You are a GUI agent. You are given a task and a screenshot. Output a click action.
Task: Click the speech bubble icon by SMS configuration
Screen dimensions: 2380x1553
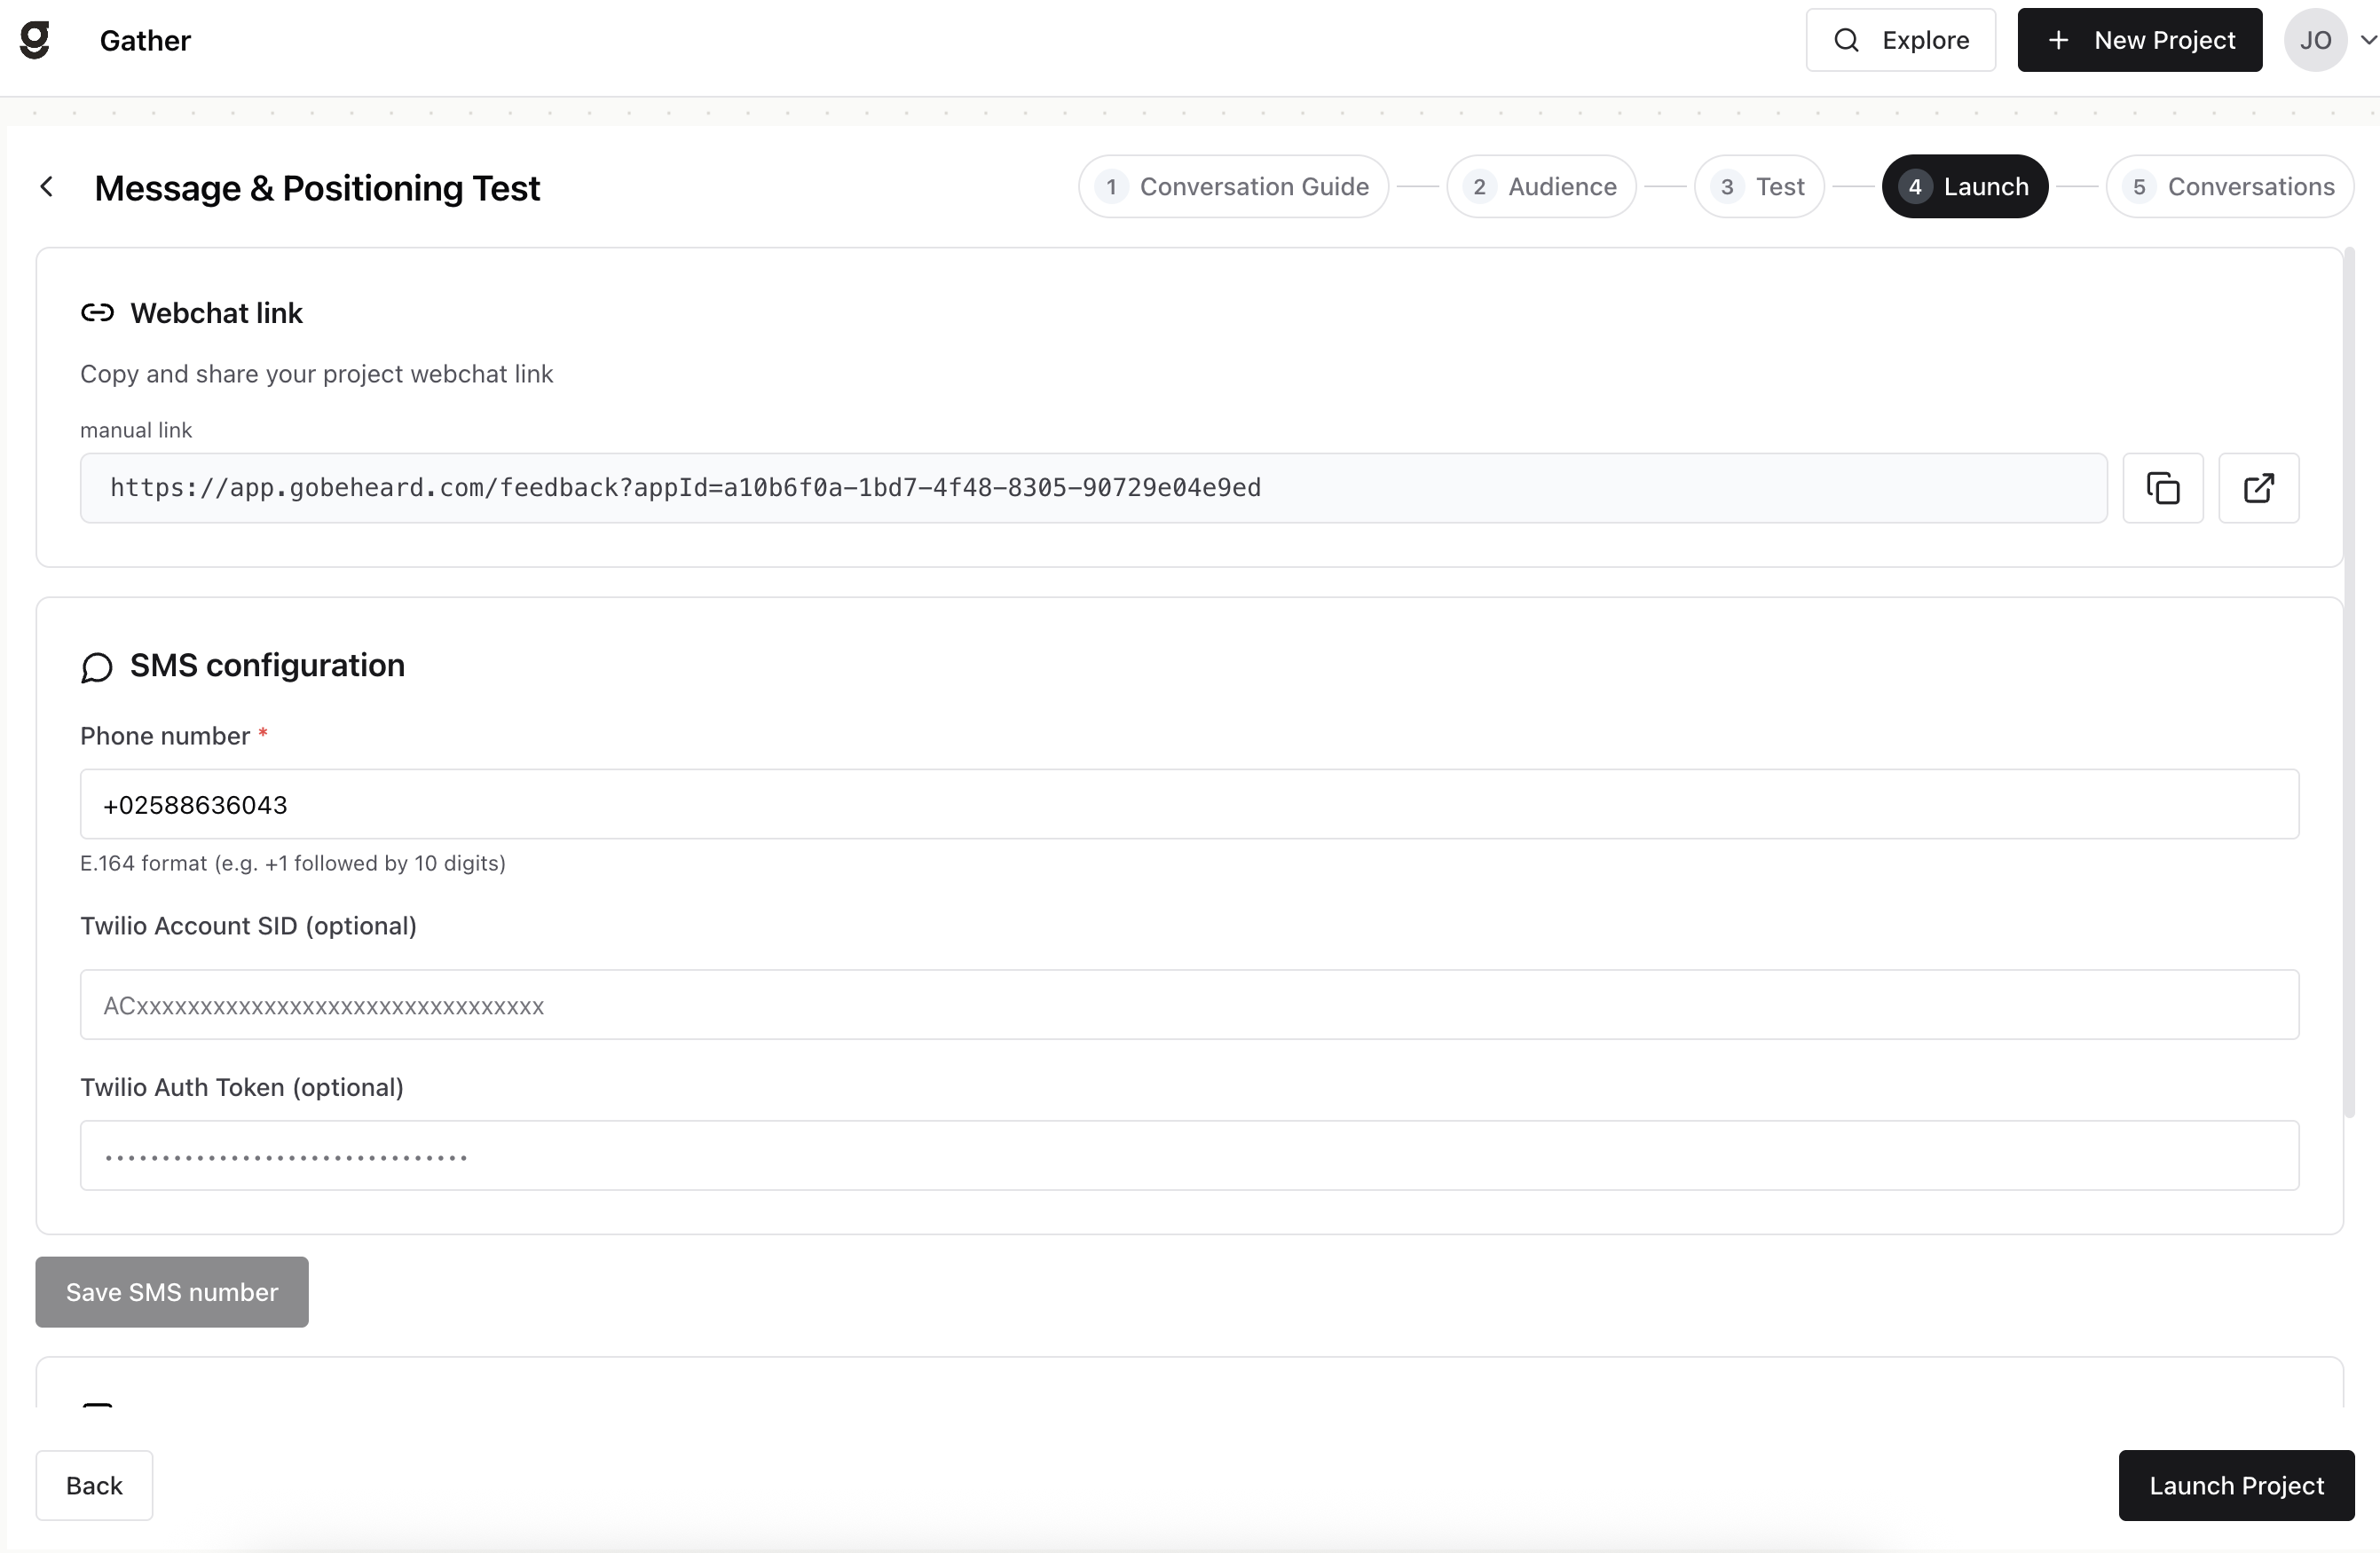[97, 667]
